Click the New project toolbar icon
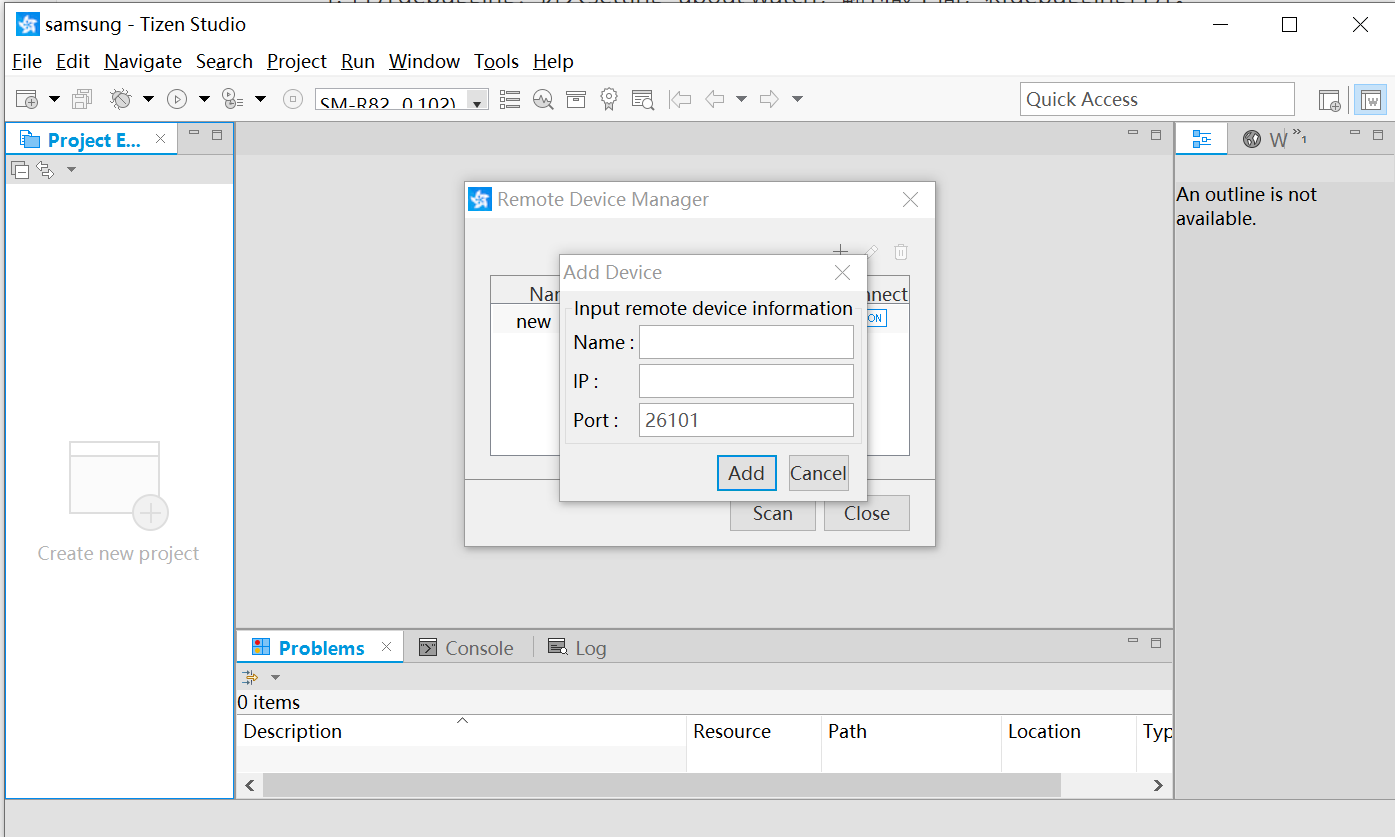 [27, 99]
